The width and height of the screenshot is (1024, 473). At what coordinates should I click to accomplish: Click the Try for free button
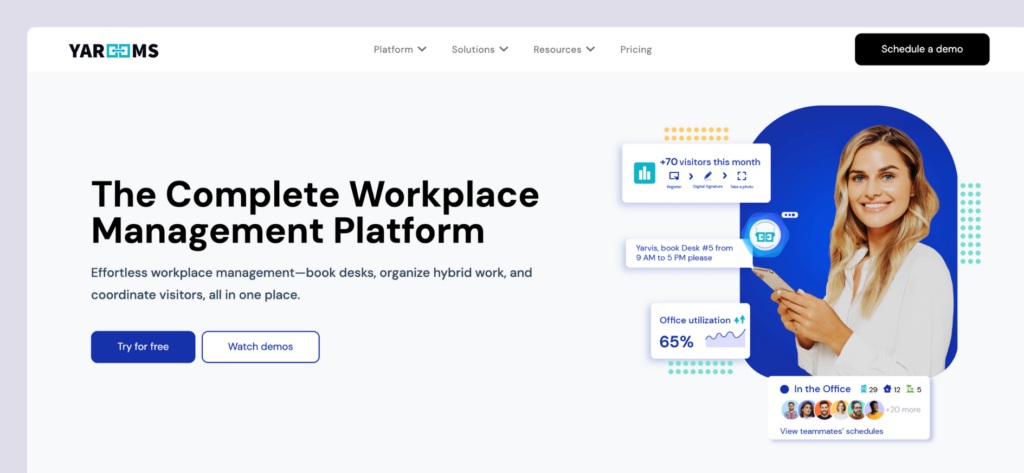click(143, 347)
